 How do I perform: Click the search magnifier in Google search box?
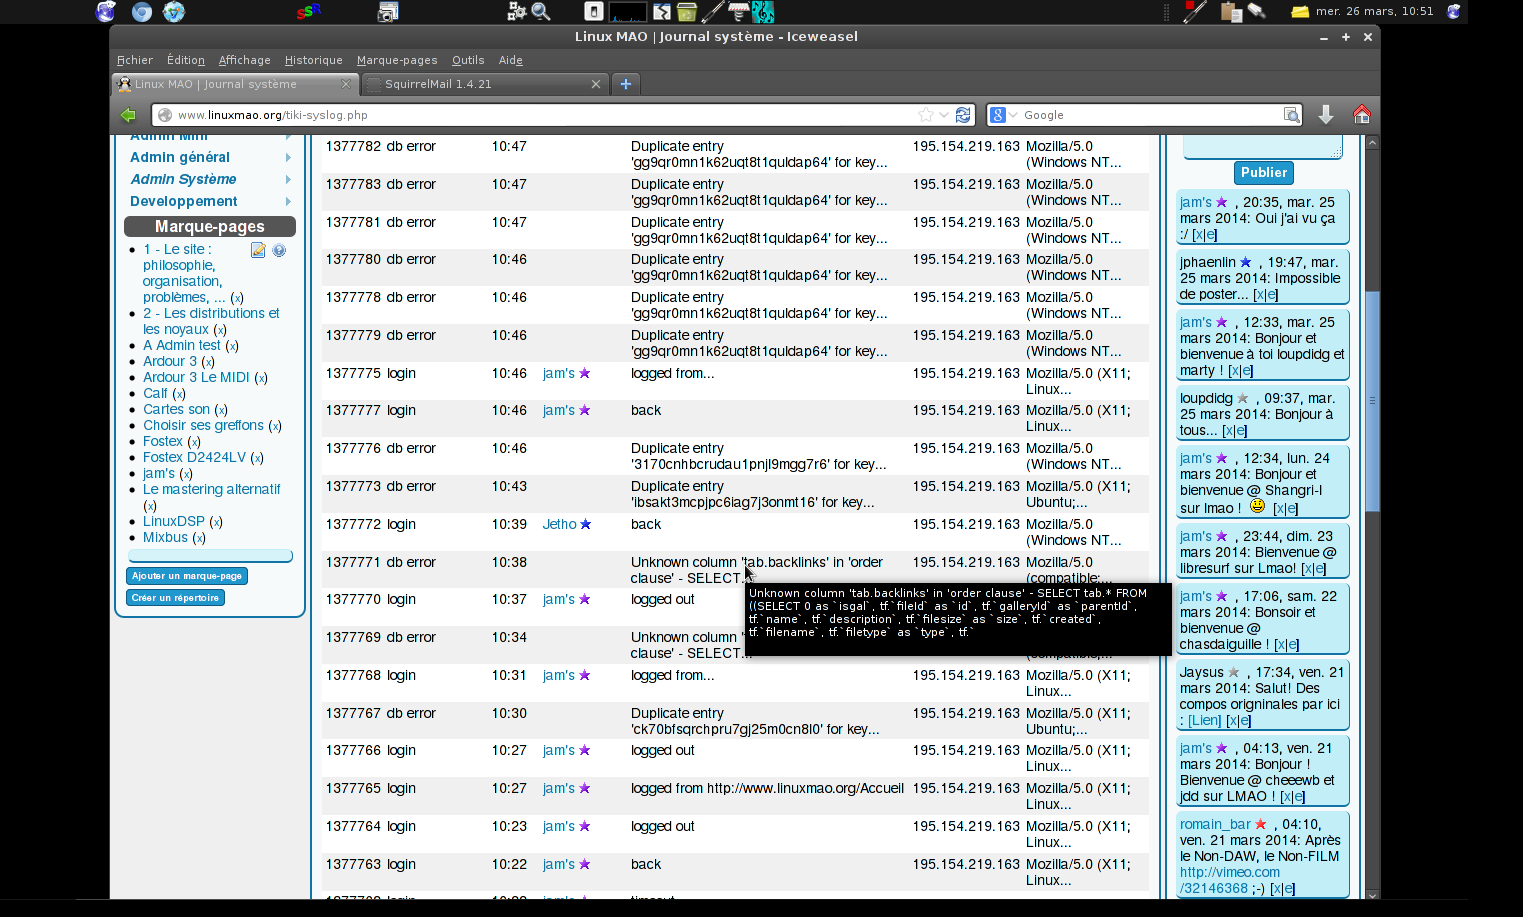coord(1292,115)
